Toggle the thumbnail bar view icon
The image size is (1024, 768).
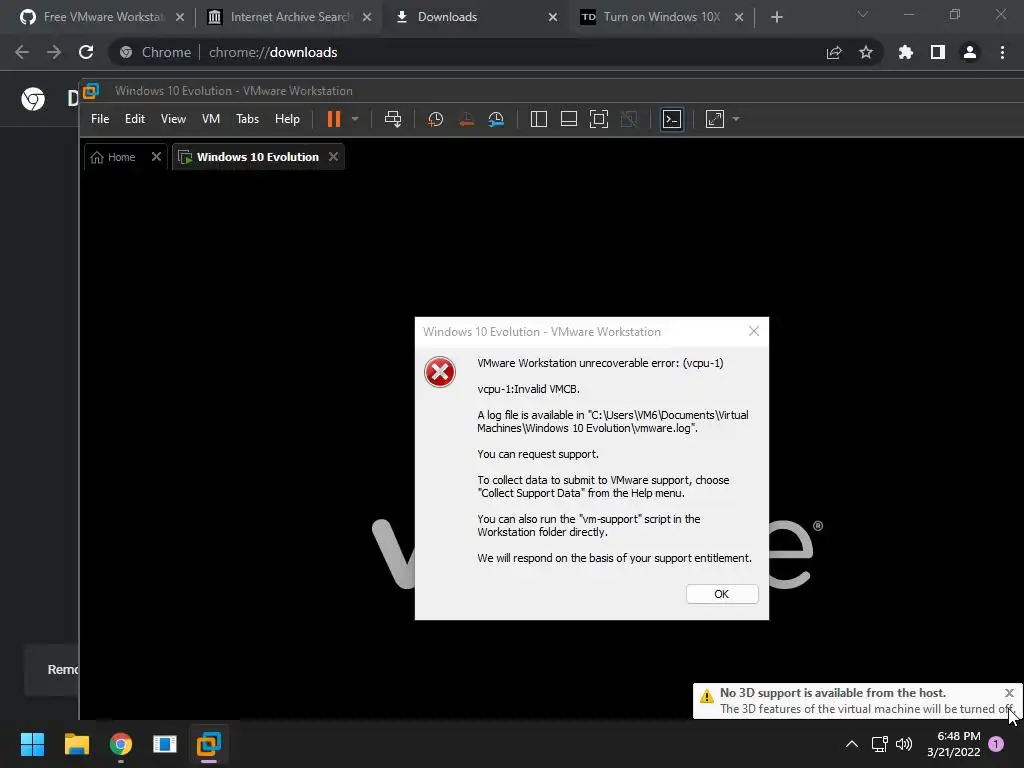pos(569,119)
